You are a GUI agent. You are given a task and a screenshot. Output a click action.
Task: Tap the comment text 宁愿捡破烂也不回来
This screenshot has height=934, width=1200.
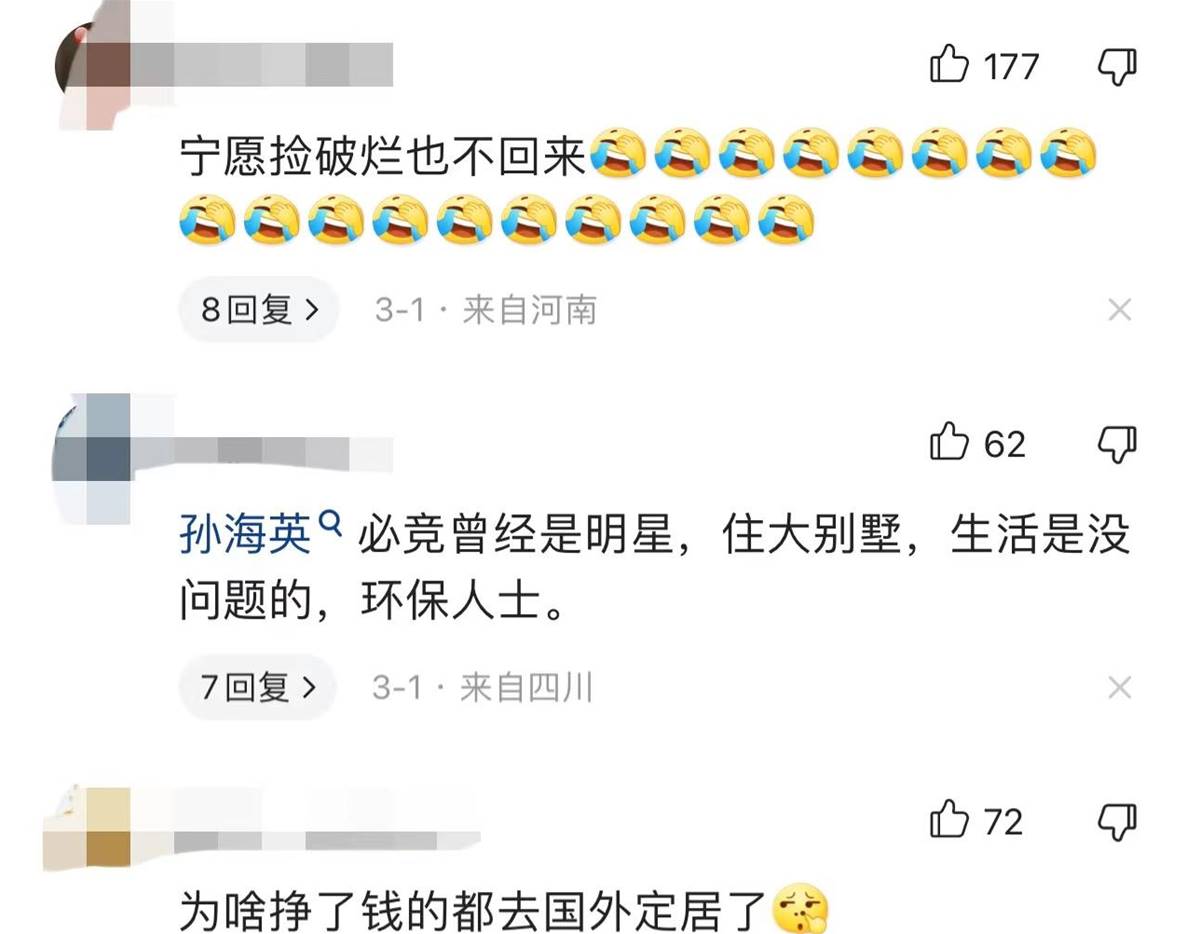(x=382, y=158)
